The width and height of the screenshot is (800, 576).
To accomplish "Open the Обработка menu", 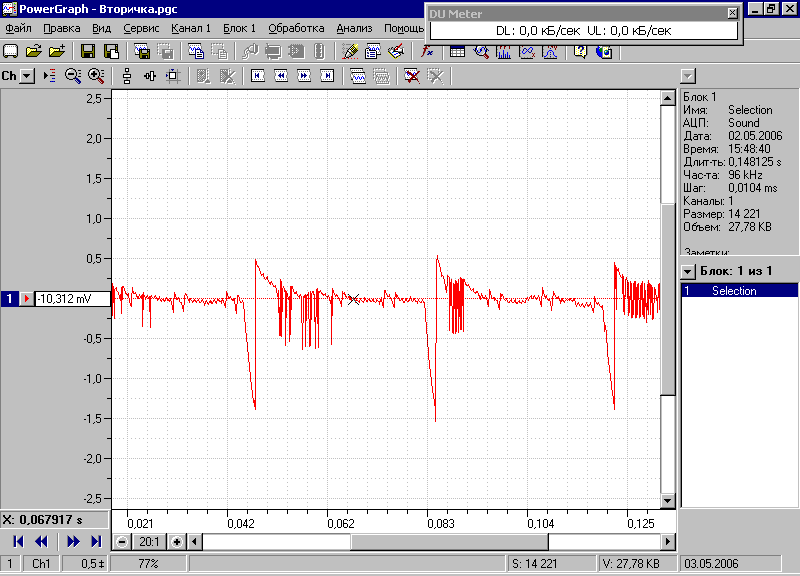I will [x=296, y=29].
